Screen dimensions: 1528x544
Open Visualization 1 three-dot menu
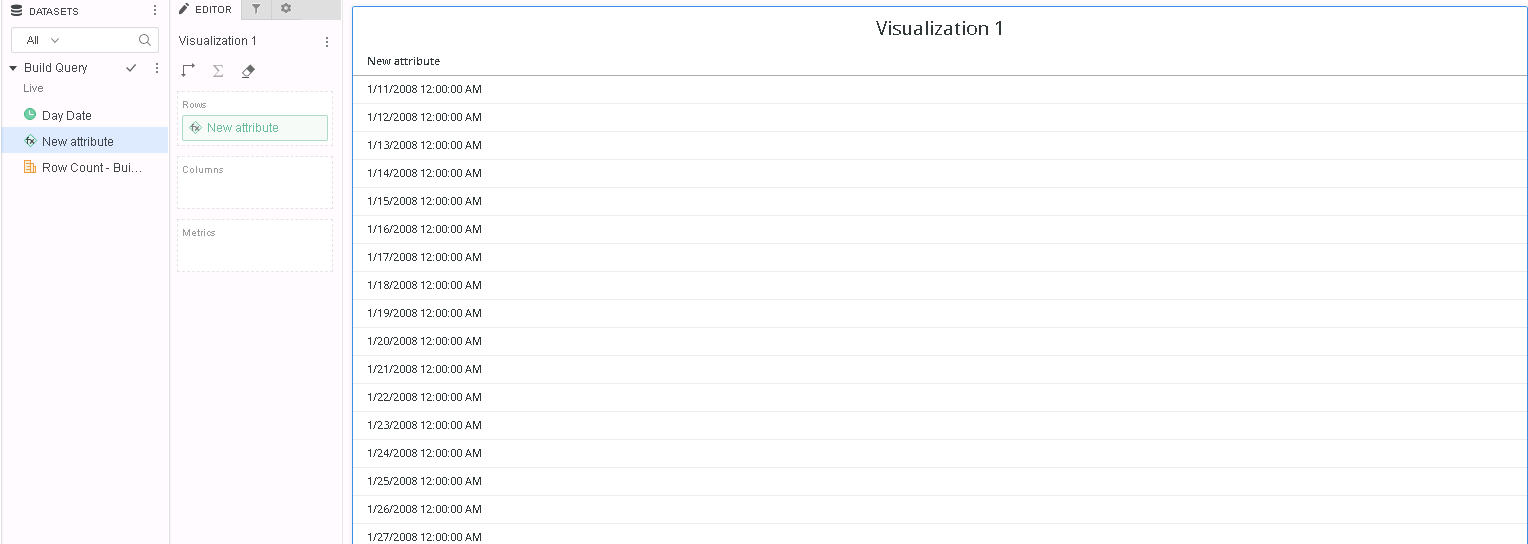[x=326, y=42]
